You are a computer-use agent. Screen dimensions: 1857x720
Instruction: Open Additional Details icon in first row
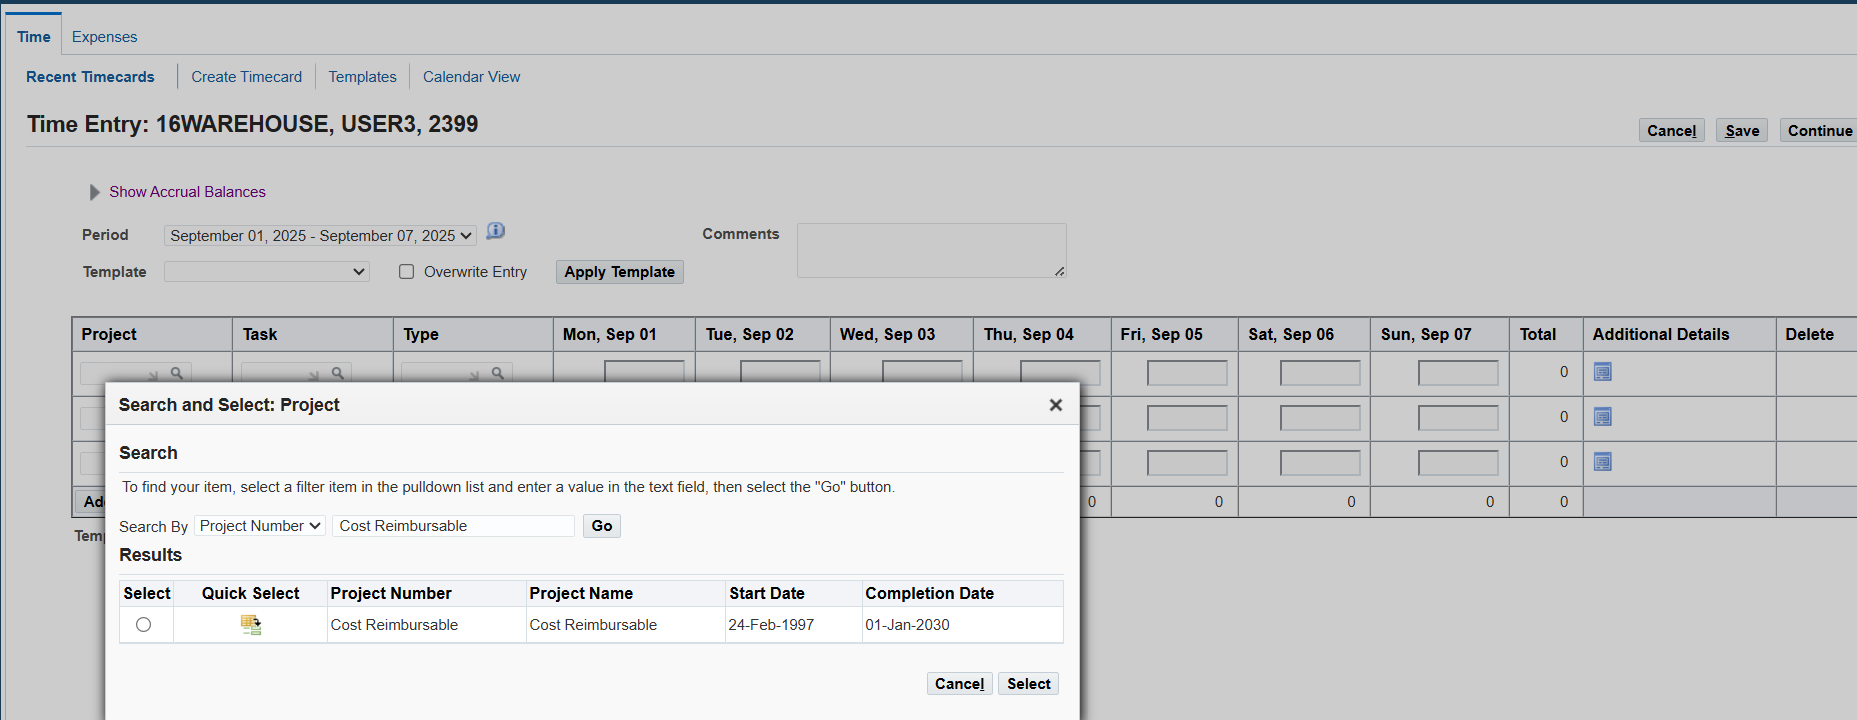click(1602, 372)
